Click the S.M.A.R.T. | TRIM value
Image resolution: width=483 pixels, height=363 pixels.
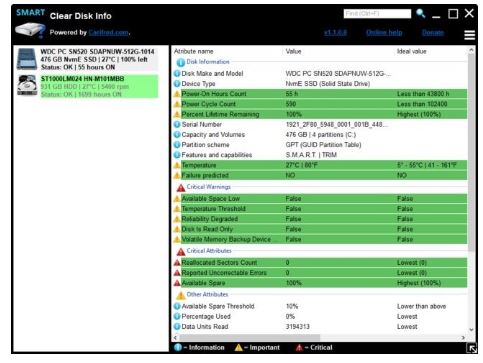(311, 155)
